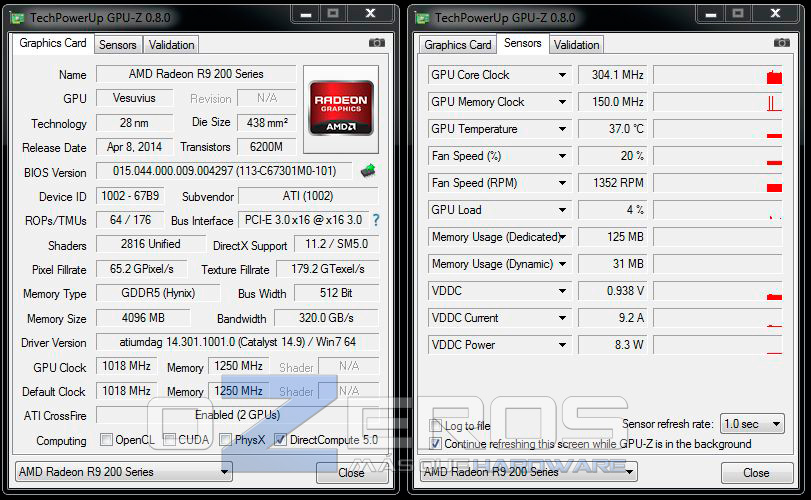Viewport: 811px width, 500px height.
Task: Open the Memory Usage (Dynamic) dropdown
Action: coord(562,264)
